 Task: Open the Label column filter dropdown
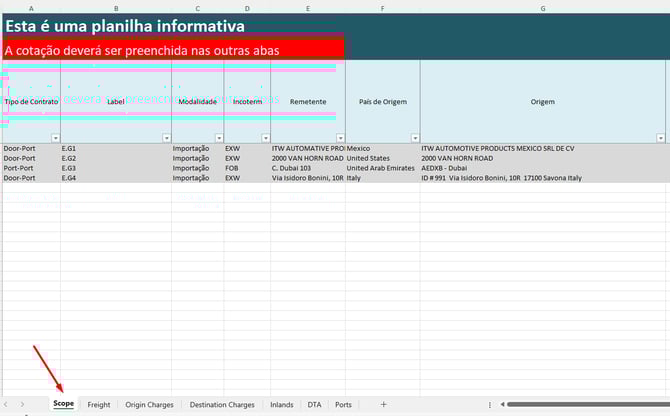click(166, 138)
